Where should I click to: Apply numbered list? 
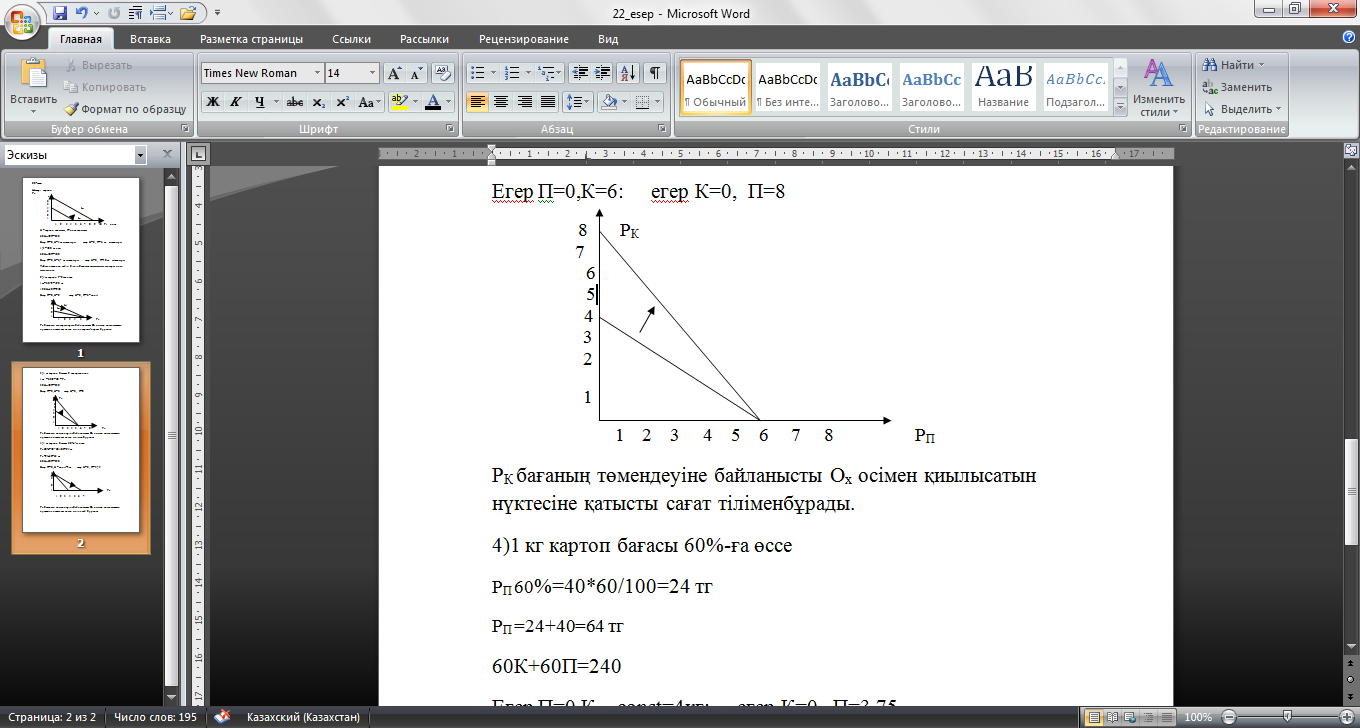[513, 73]
